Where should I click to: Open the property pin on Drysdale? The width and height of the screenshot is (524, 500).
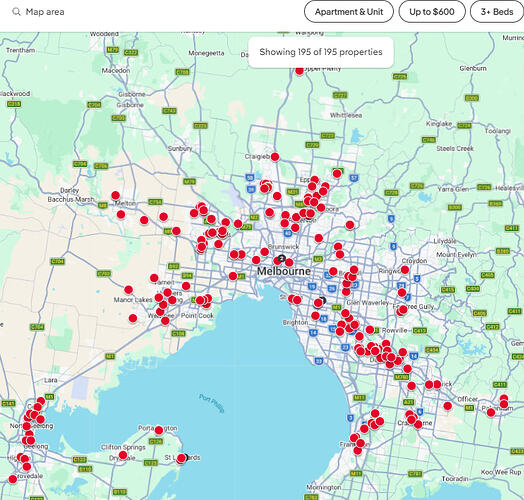pos(123,455)
